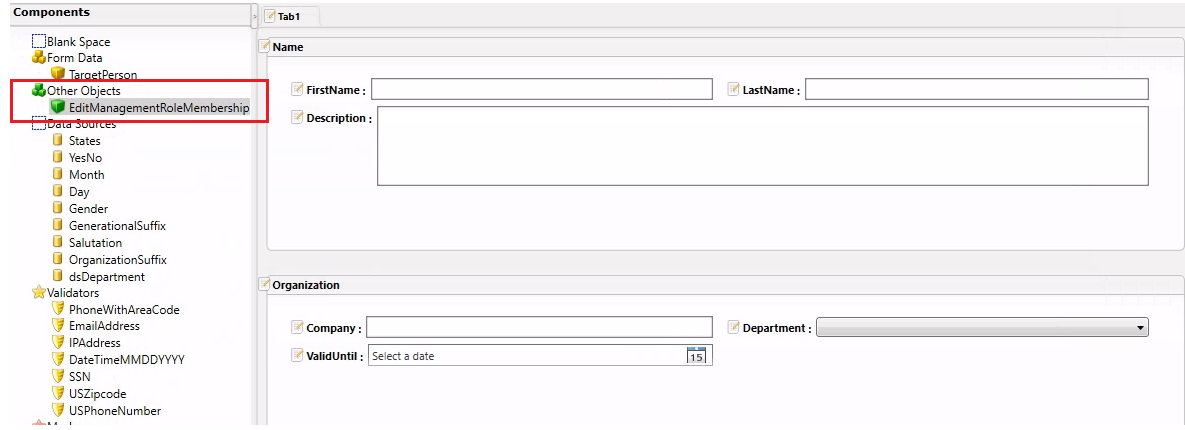
Task: Click the EmailAddress validator shield icon
Action: [57, 326]
